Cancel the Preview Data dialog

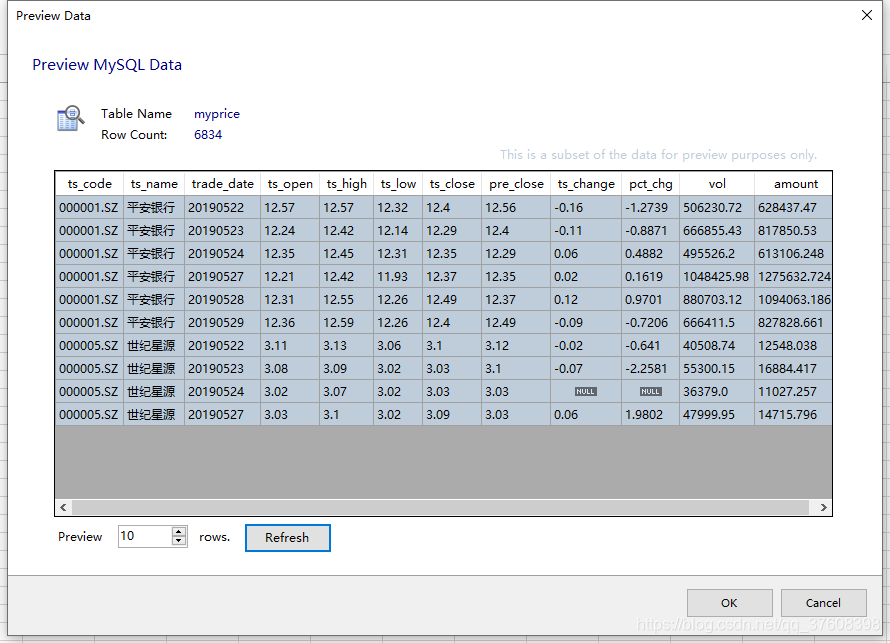[824, 603]
